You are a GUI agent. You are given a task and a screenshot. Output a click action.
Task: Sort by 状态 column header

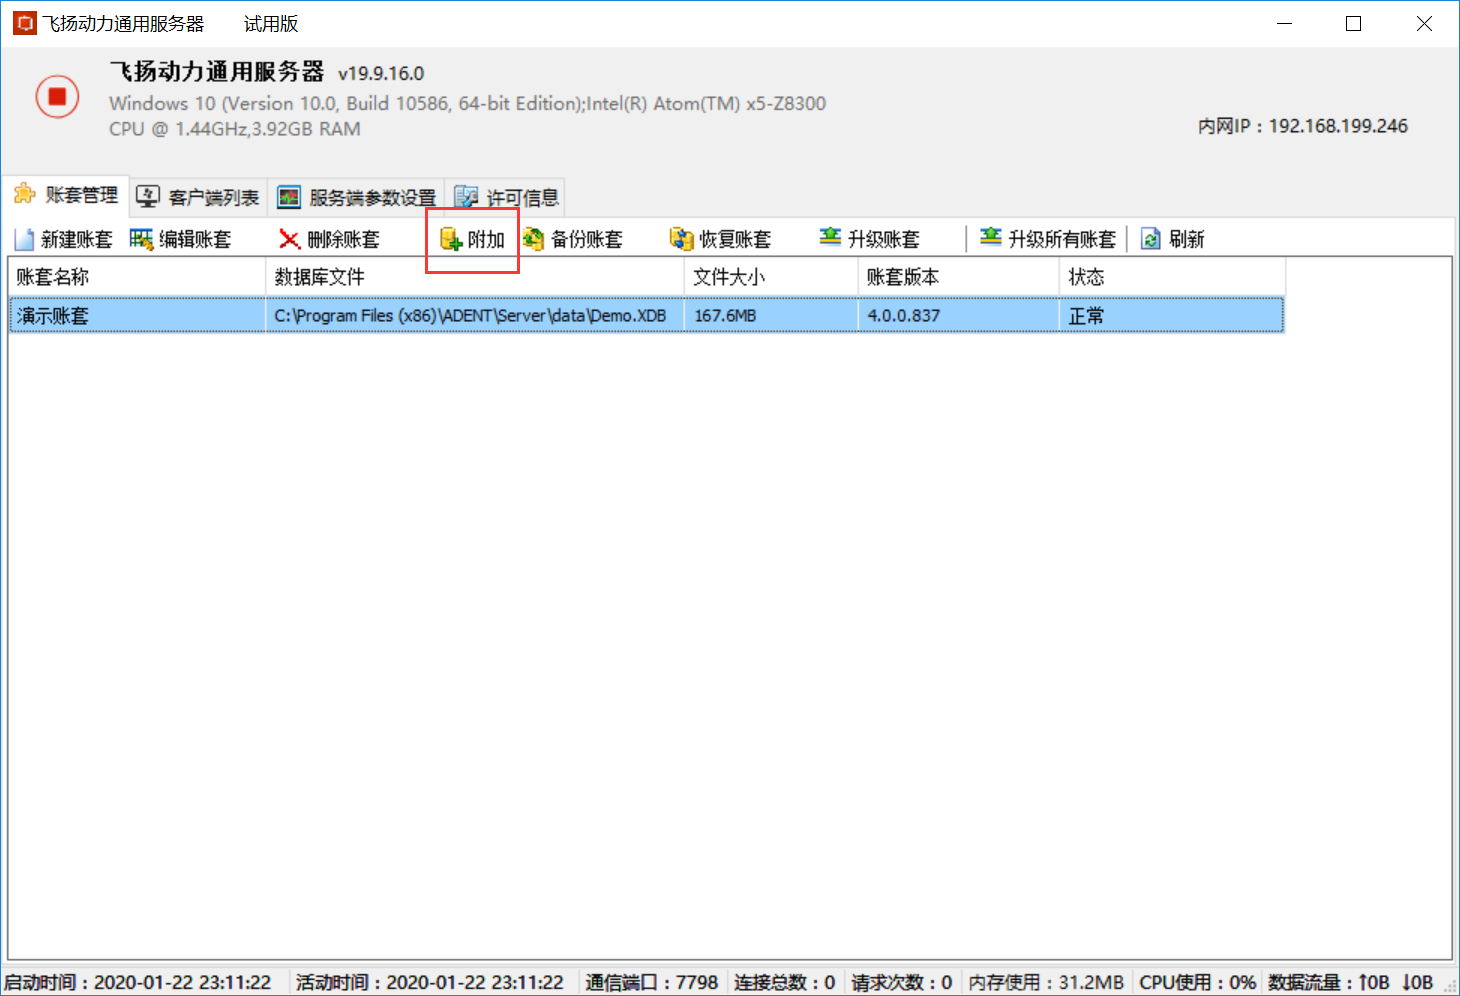point(1172,277)
